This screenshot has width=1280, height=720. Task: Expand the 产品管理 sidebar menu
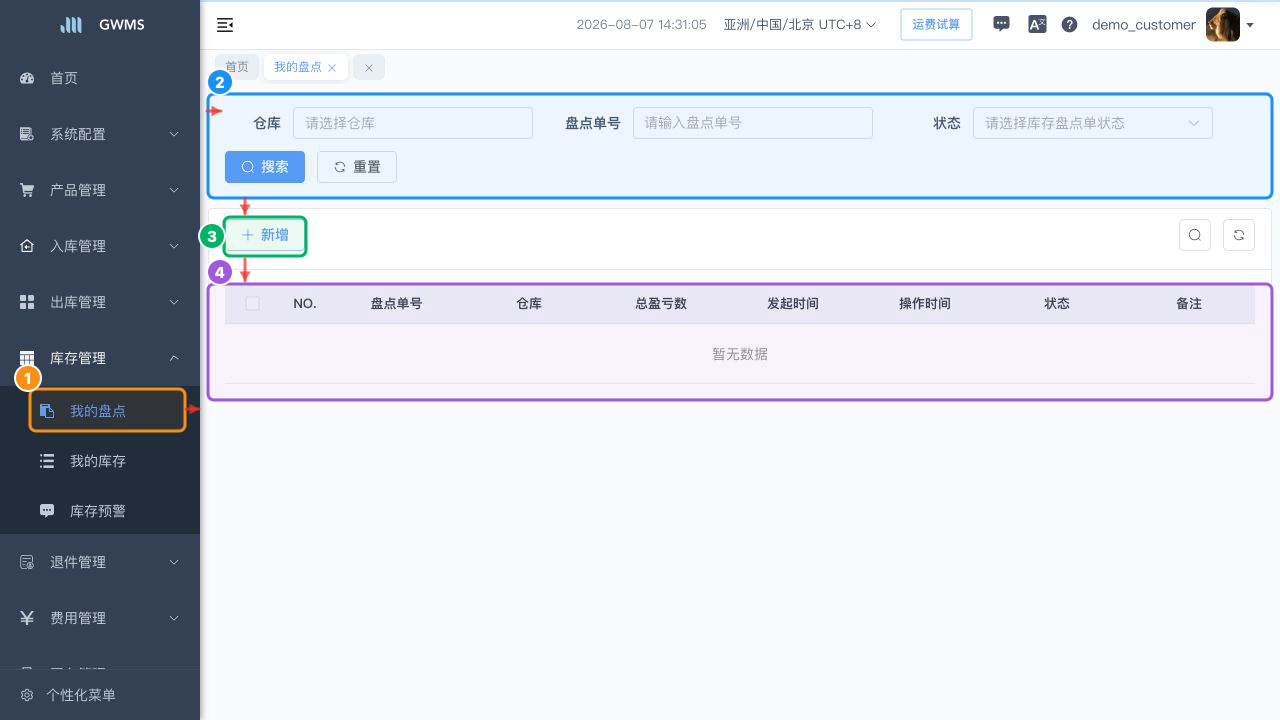coord(100,190)
